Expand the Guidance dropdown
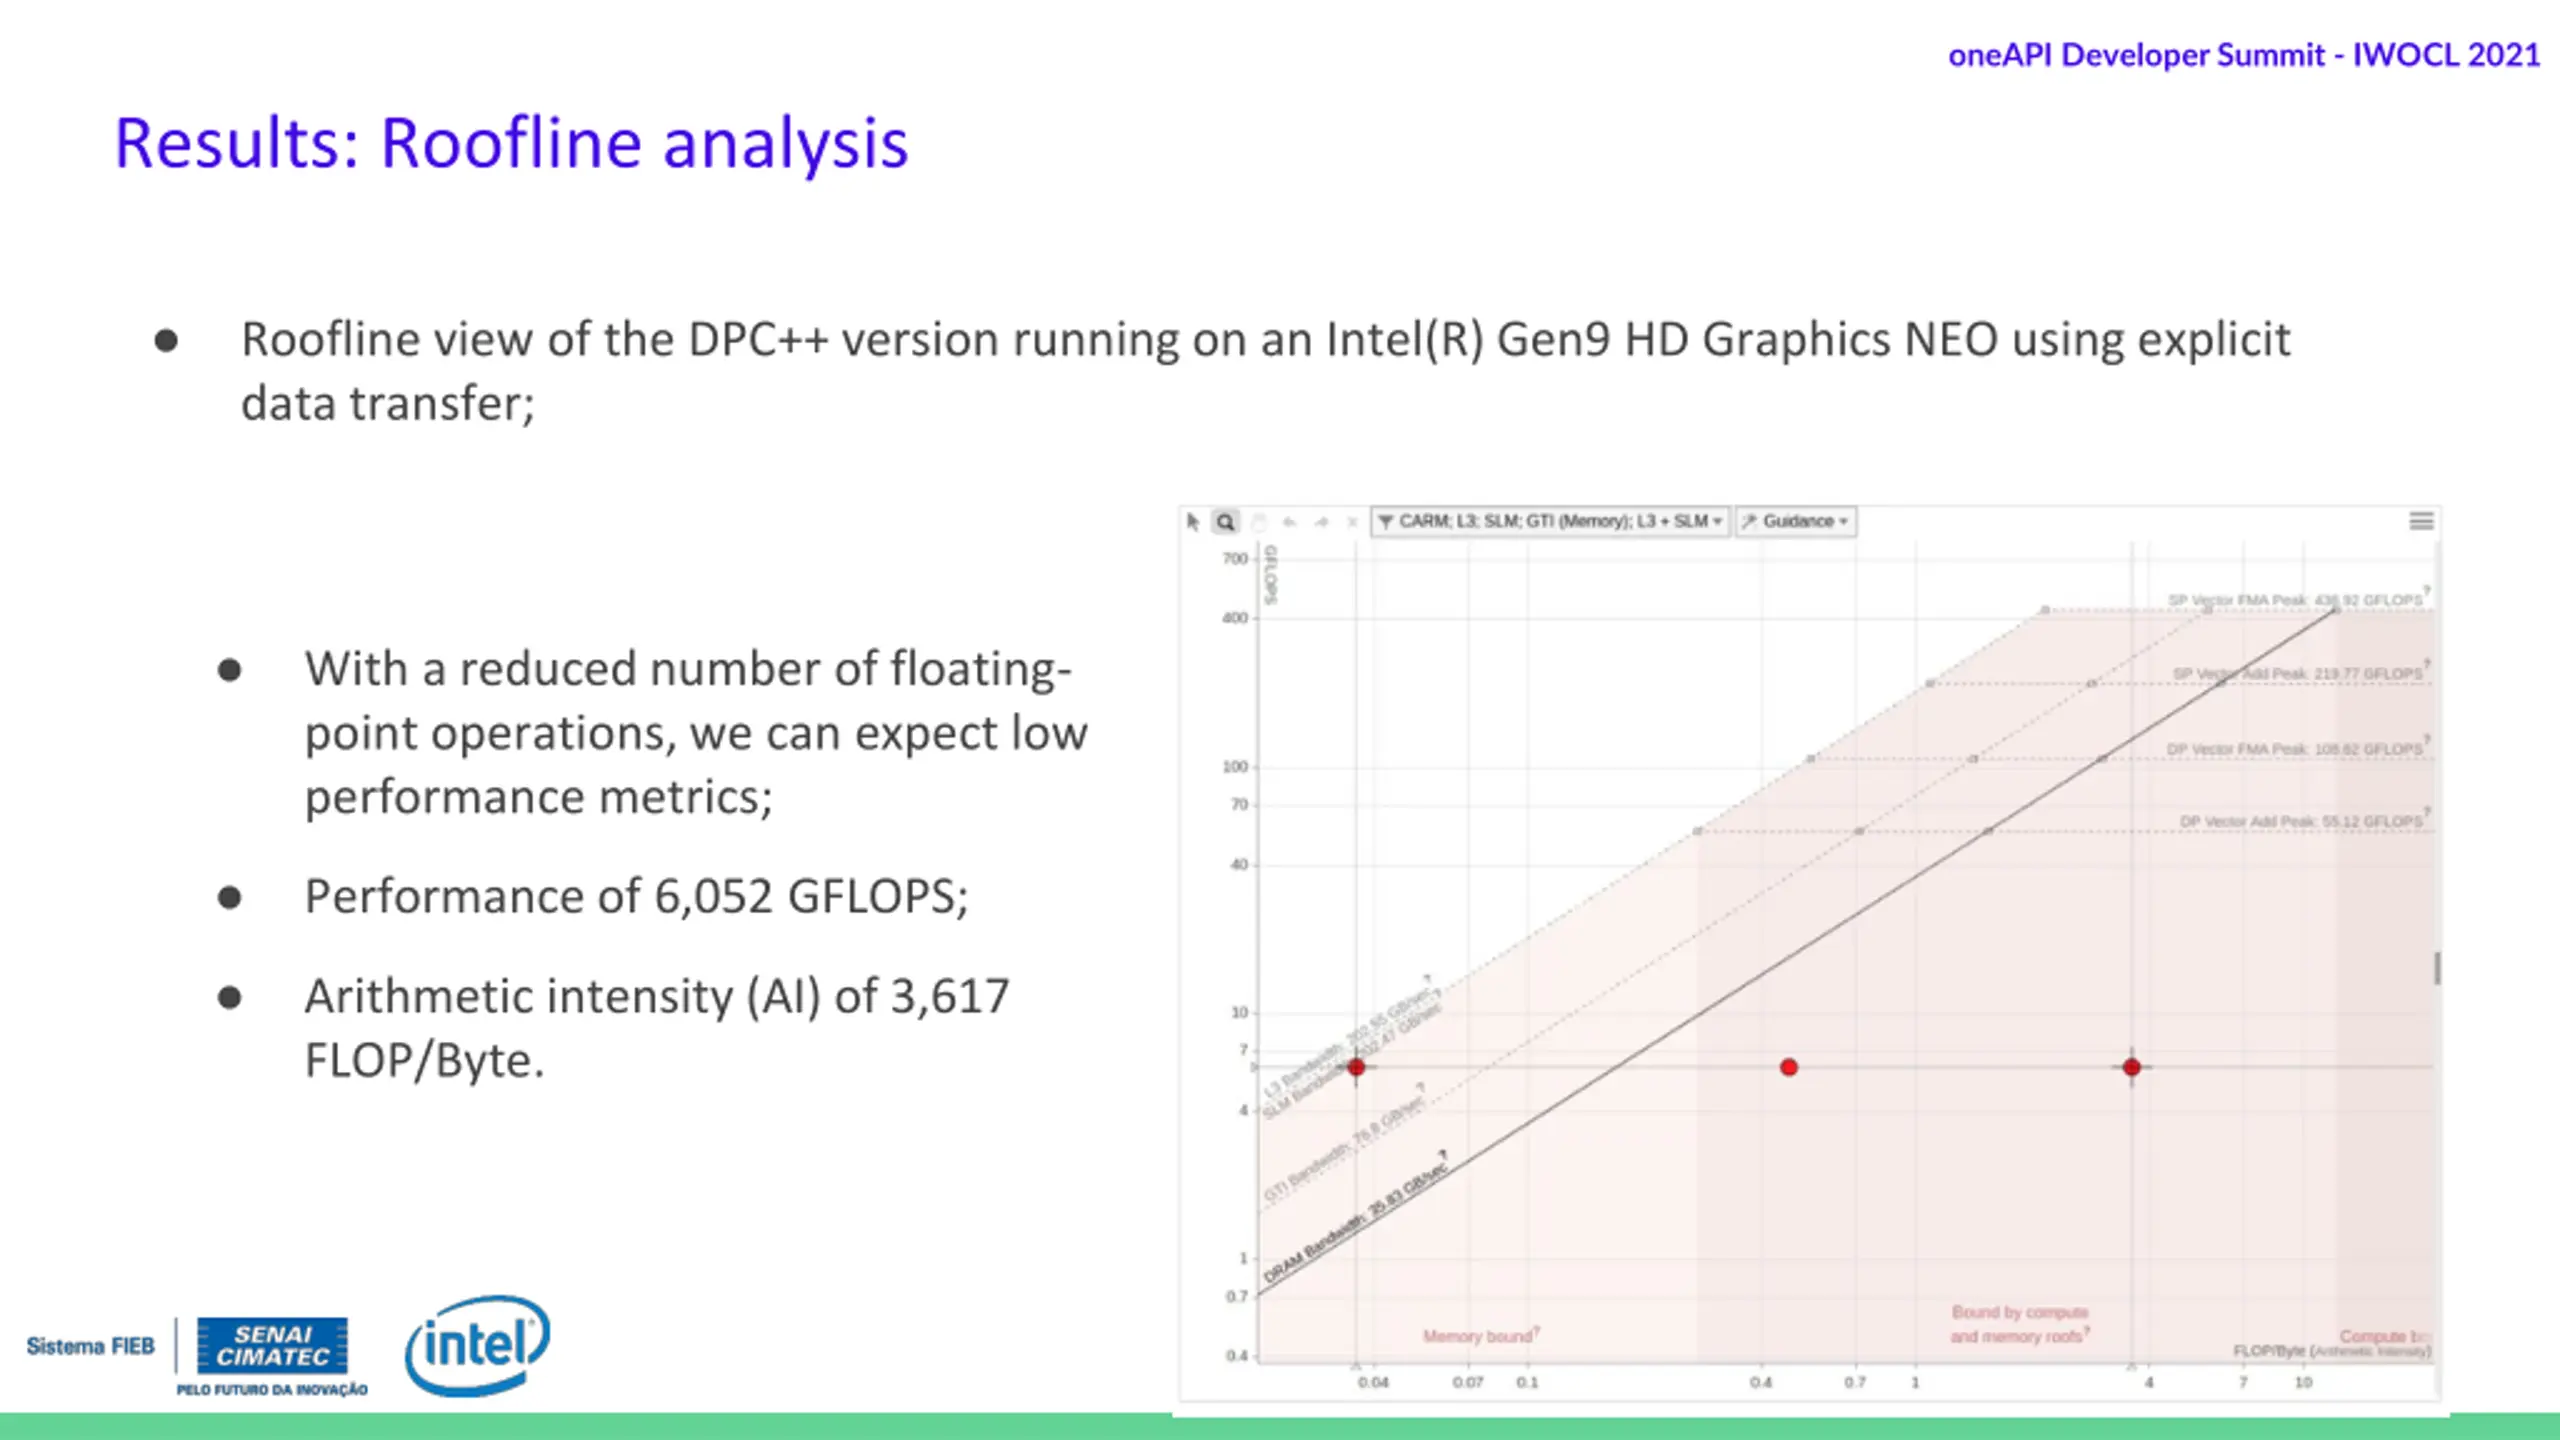Image resolution: width=2560 pixels, height=1440 pixels. click(1796, 521)
